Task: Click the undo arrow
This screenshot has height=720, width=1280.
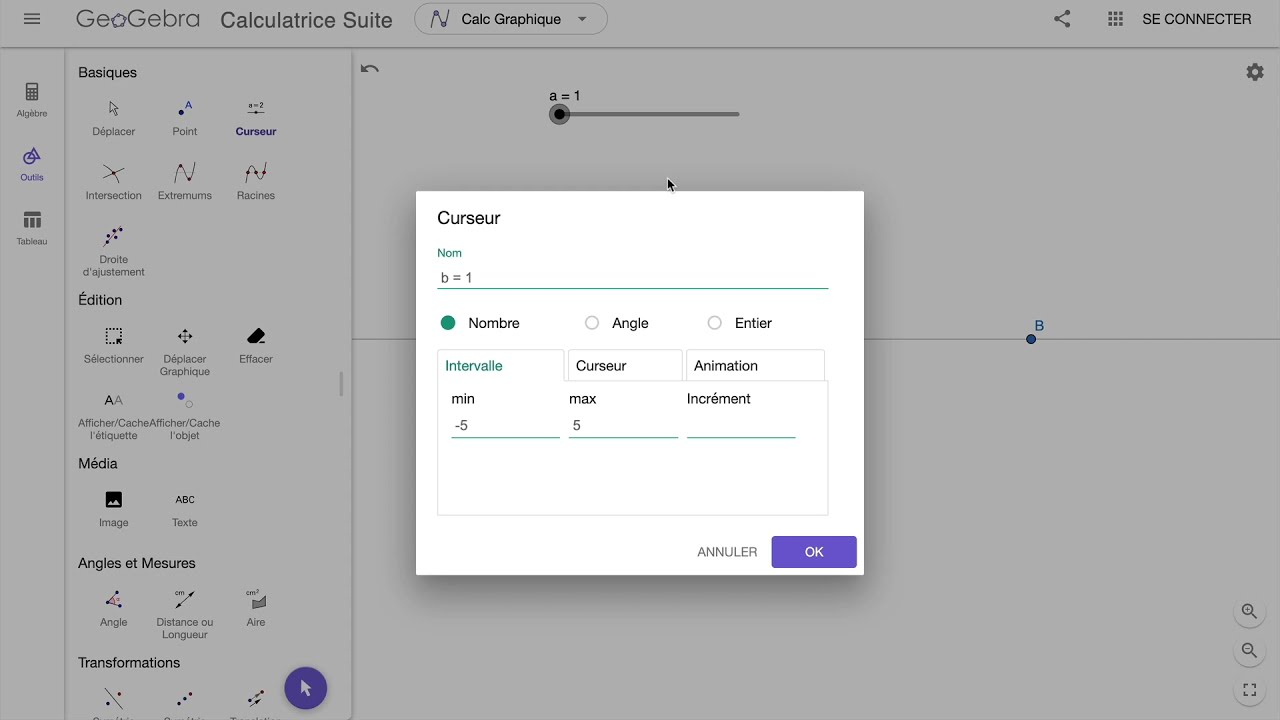Action: click(370, 69)
